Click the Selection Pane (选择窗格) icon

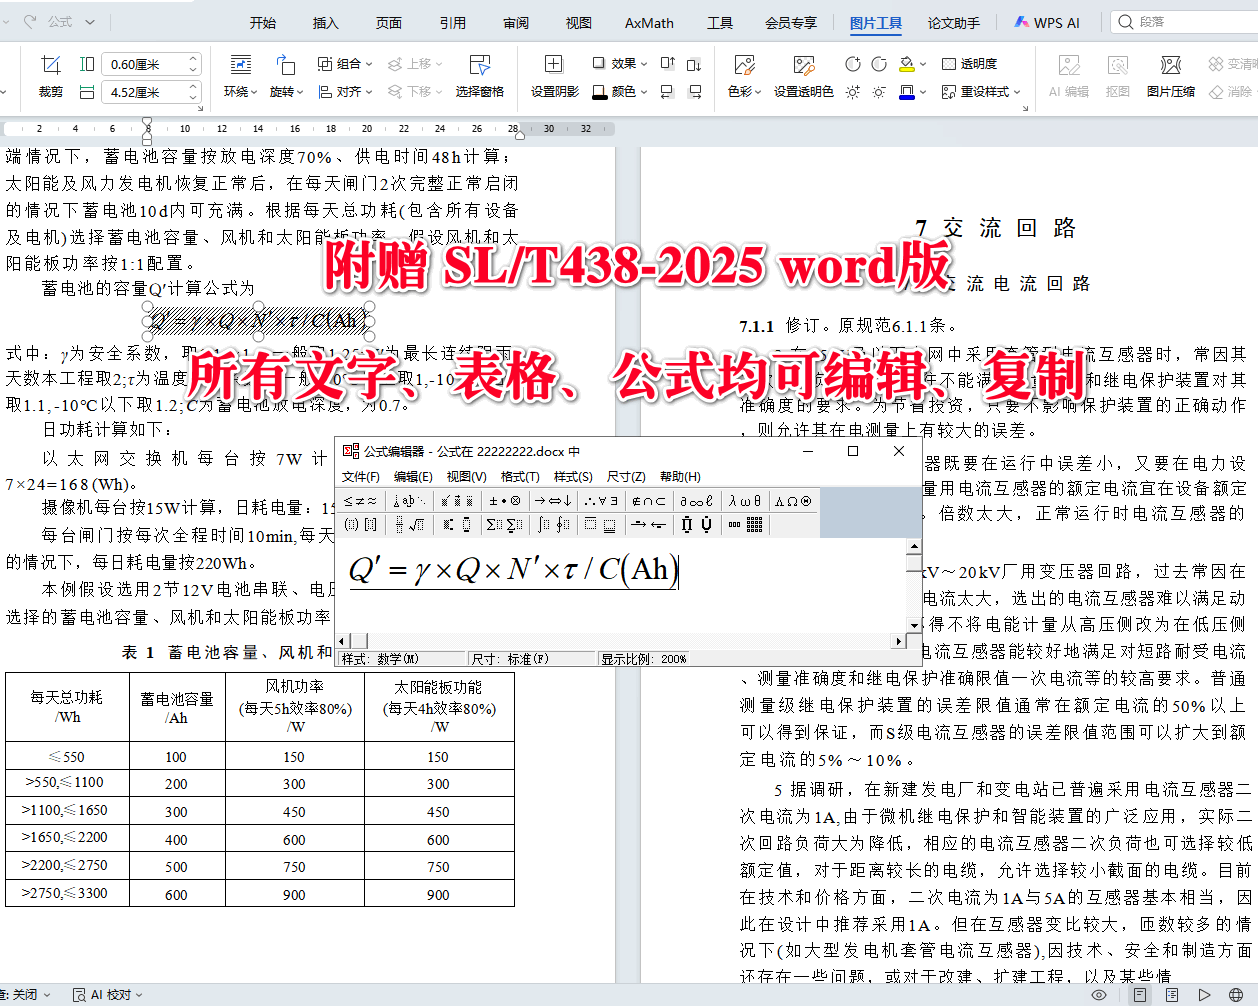pos(480,76)
